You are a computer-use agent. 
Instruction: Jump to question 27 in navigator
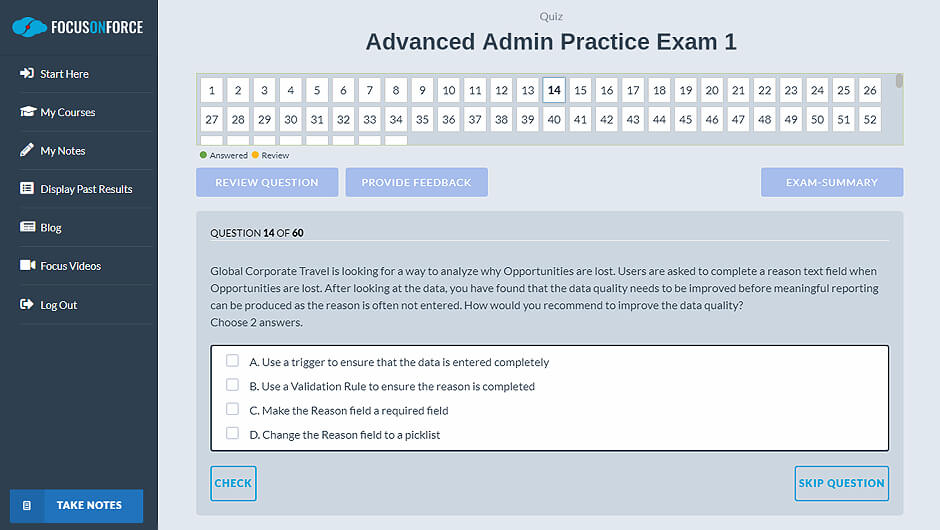point(211,120)
